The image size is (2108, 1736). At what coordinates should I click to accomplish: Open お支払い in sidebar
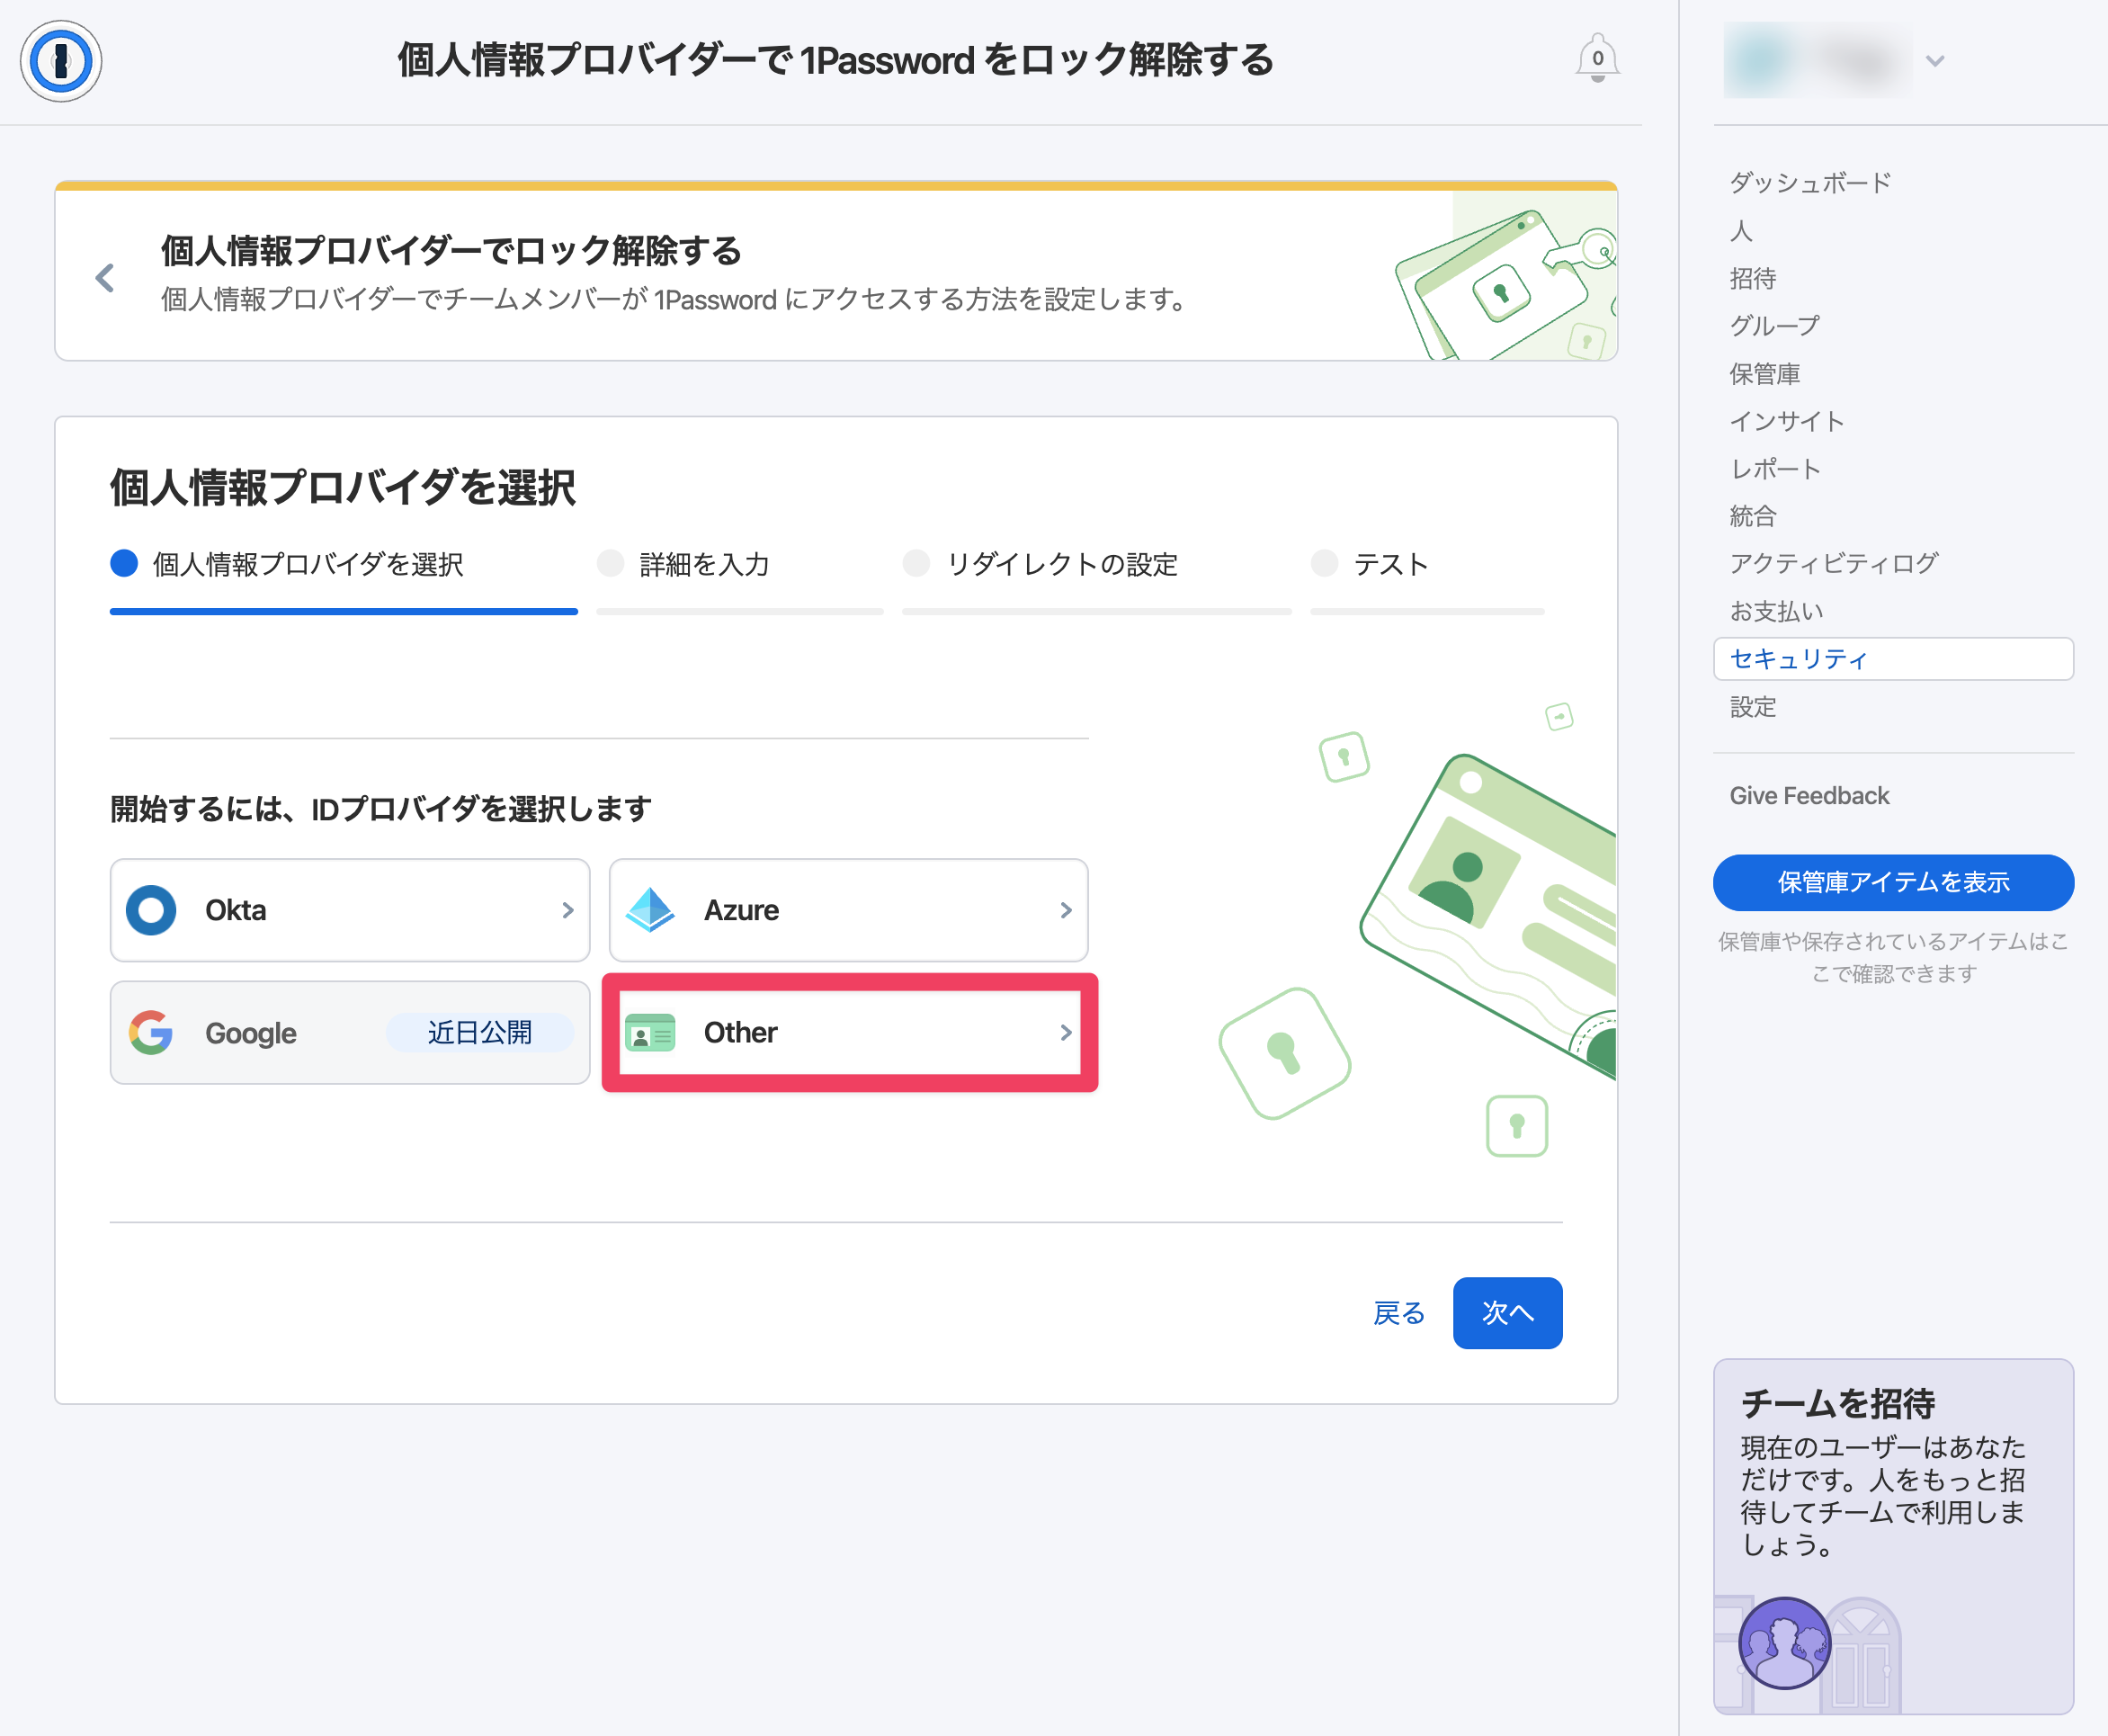[1776, 611]
